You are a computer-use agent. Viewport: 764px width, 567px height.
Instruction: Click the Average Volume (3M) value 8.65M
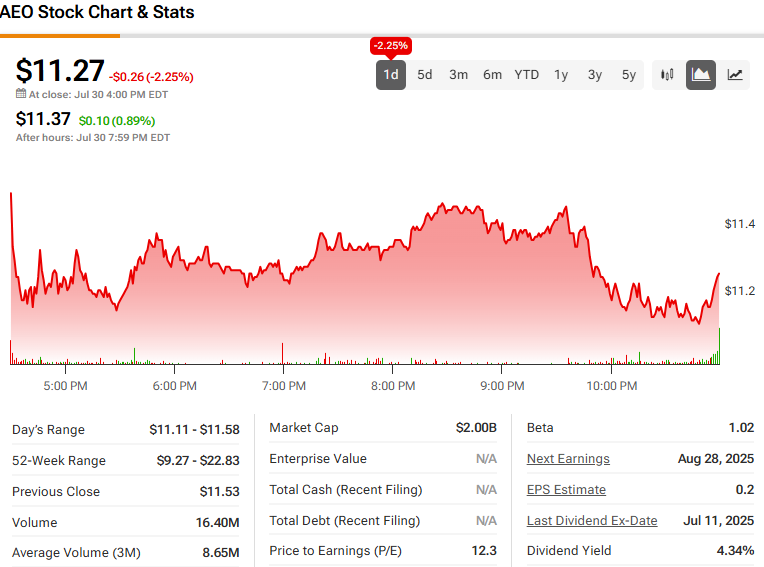[x=221, y=553]
